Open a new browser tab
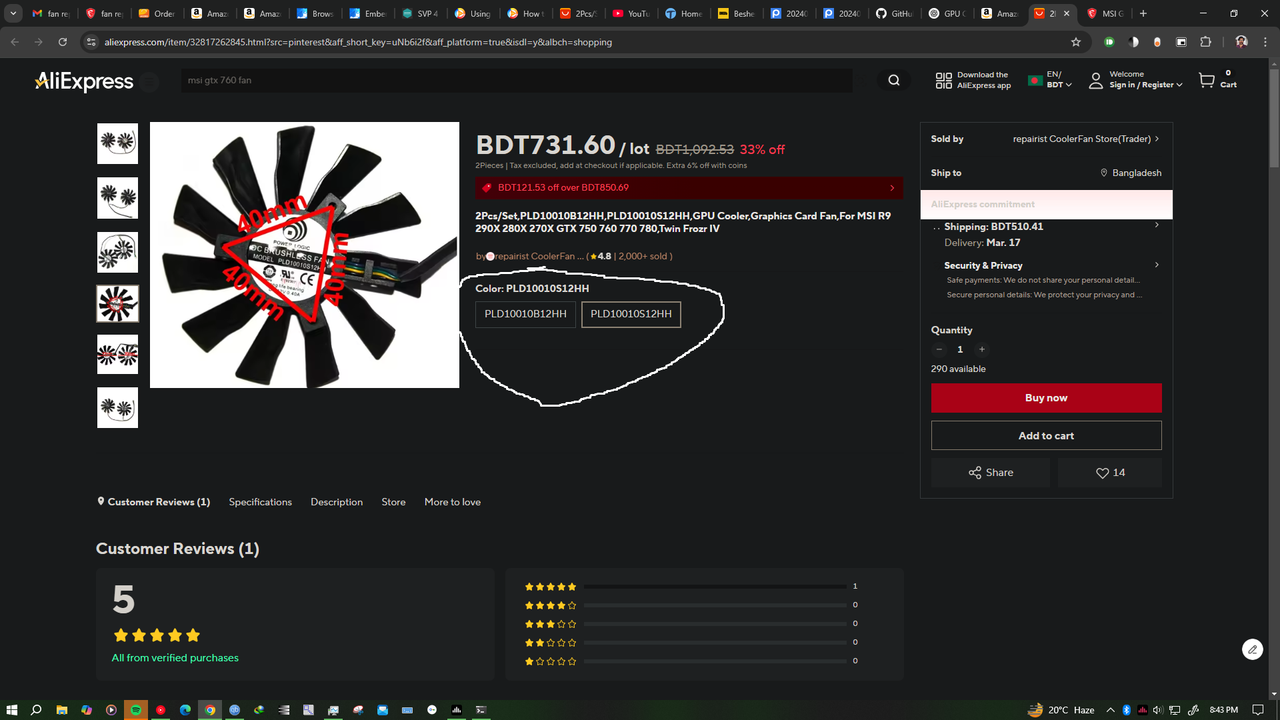1280x720 pixels. point(1143,14)
